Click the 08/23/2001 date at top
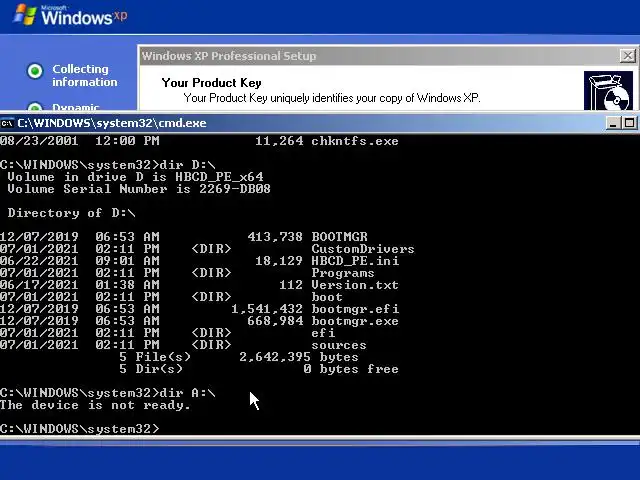 tap(39, 141)
